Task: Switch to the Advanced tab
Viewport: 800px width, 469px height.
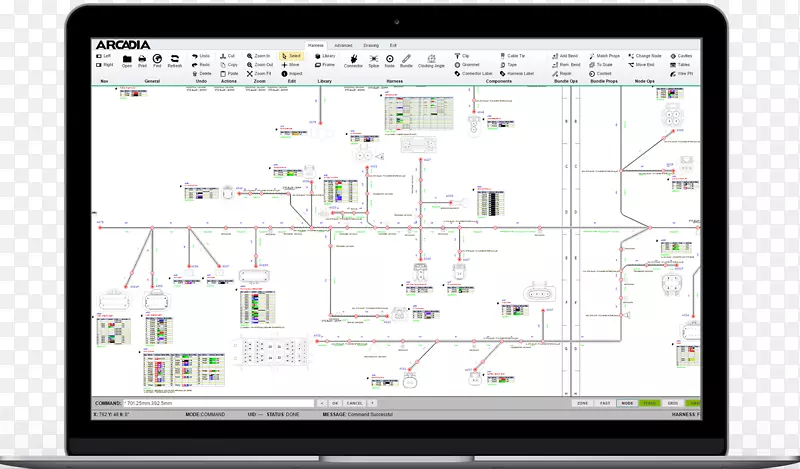Action: (x=343, y=45)
